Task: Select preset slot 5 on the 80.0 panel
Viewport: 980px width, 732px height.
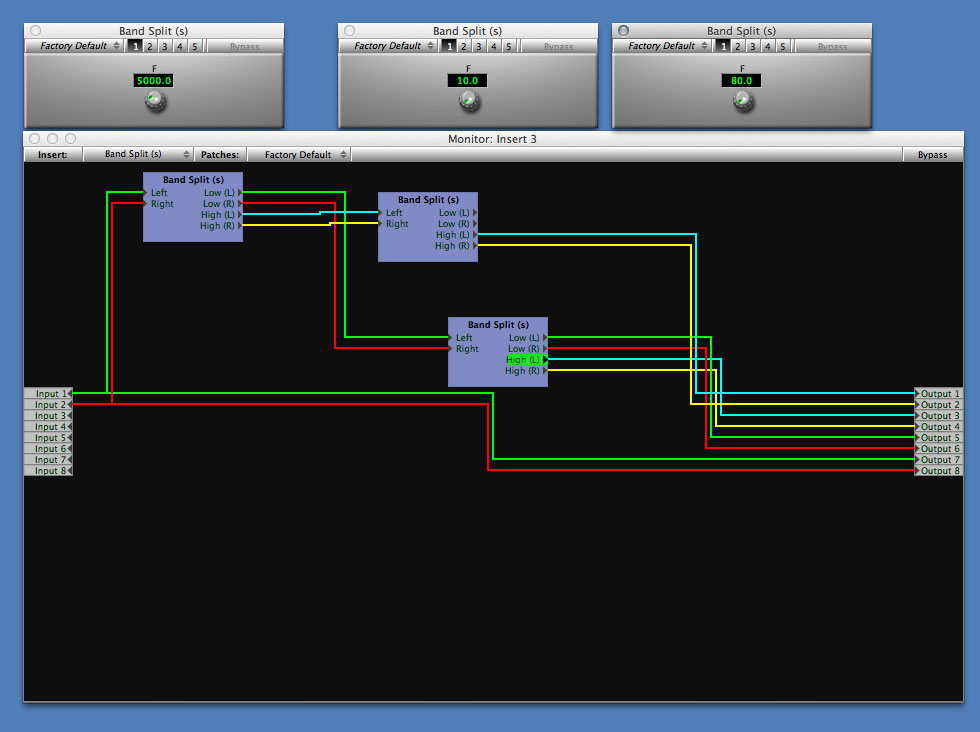Action: click(x=783, y=47)
